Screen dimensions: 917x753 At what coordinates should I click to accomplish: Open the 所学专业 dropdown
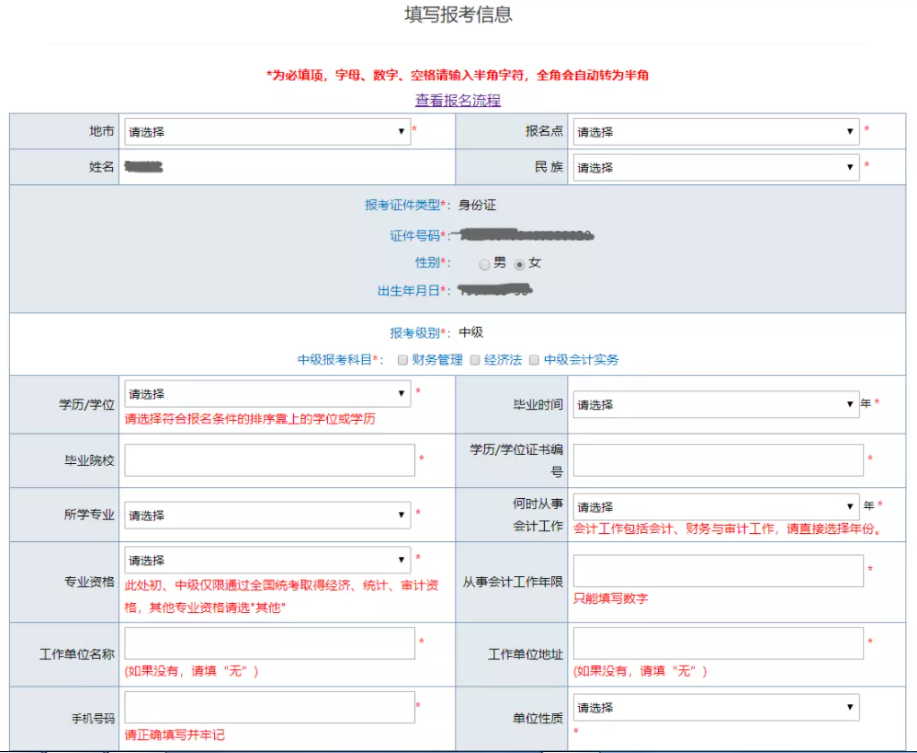(266, 516)
